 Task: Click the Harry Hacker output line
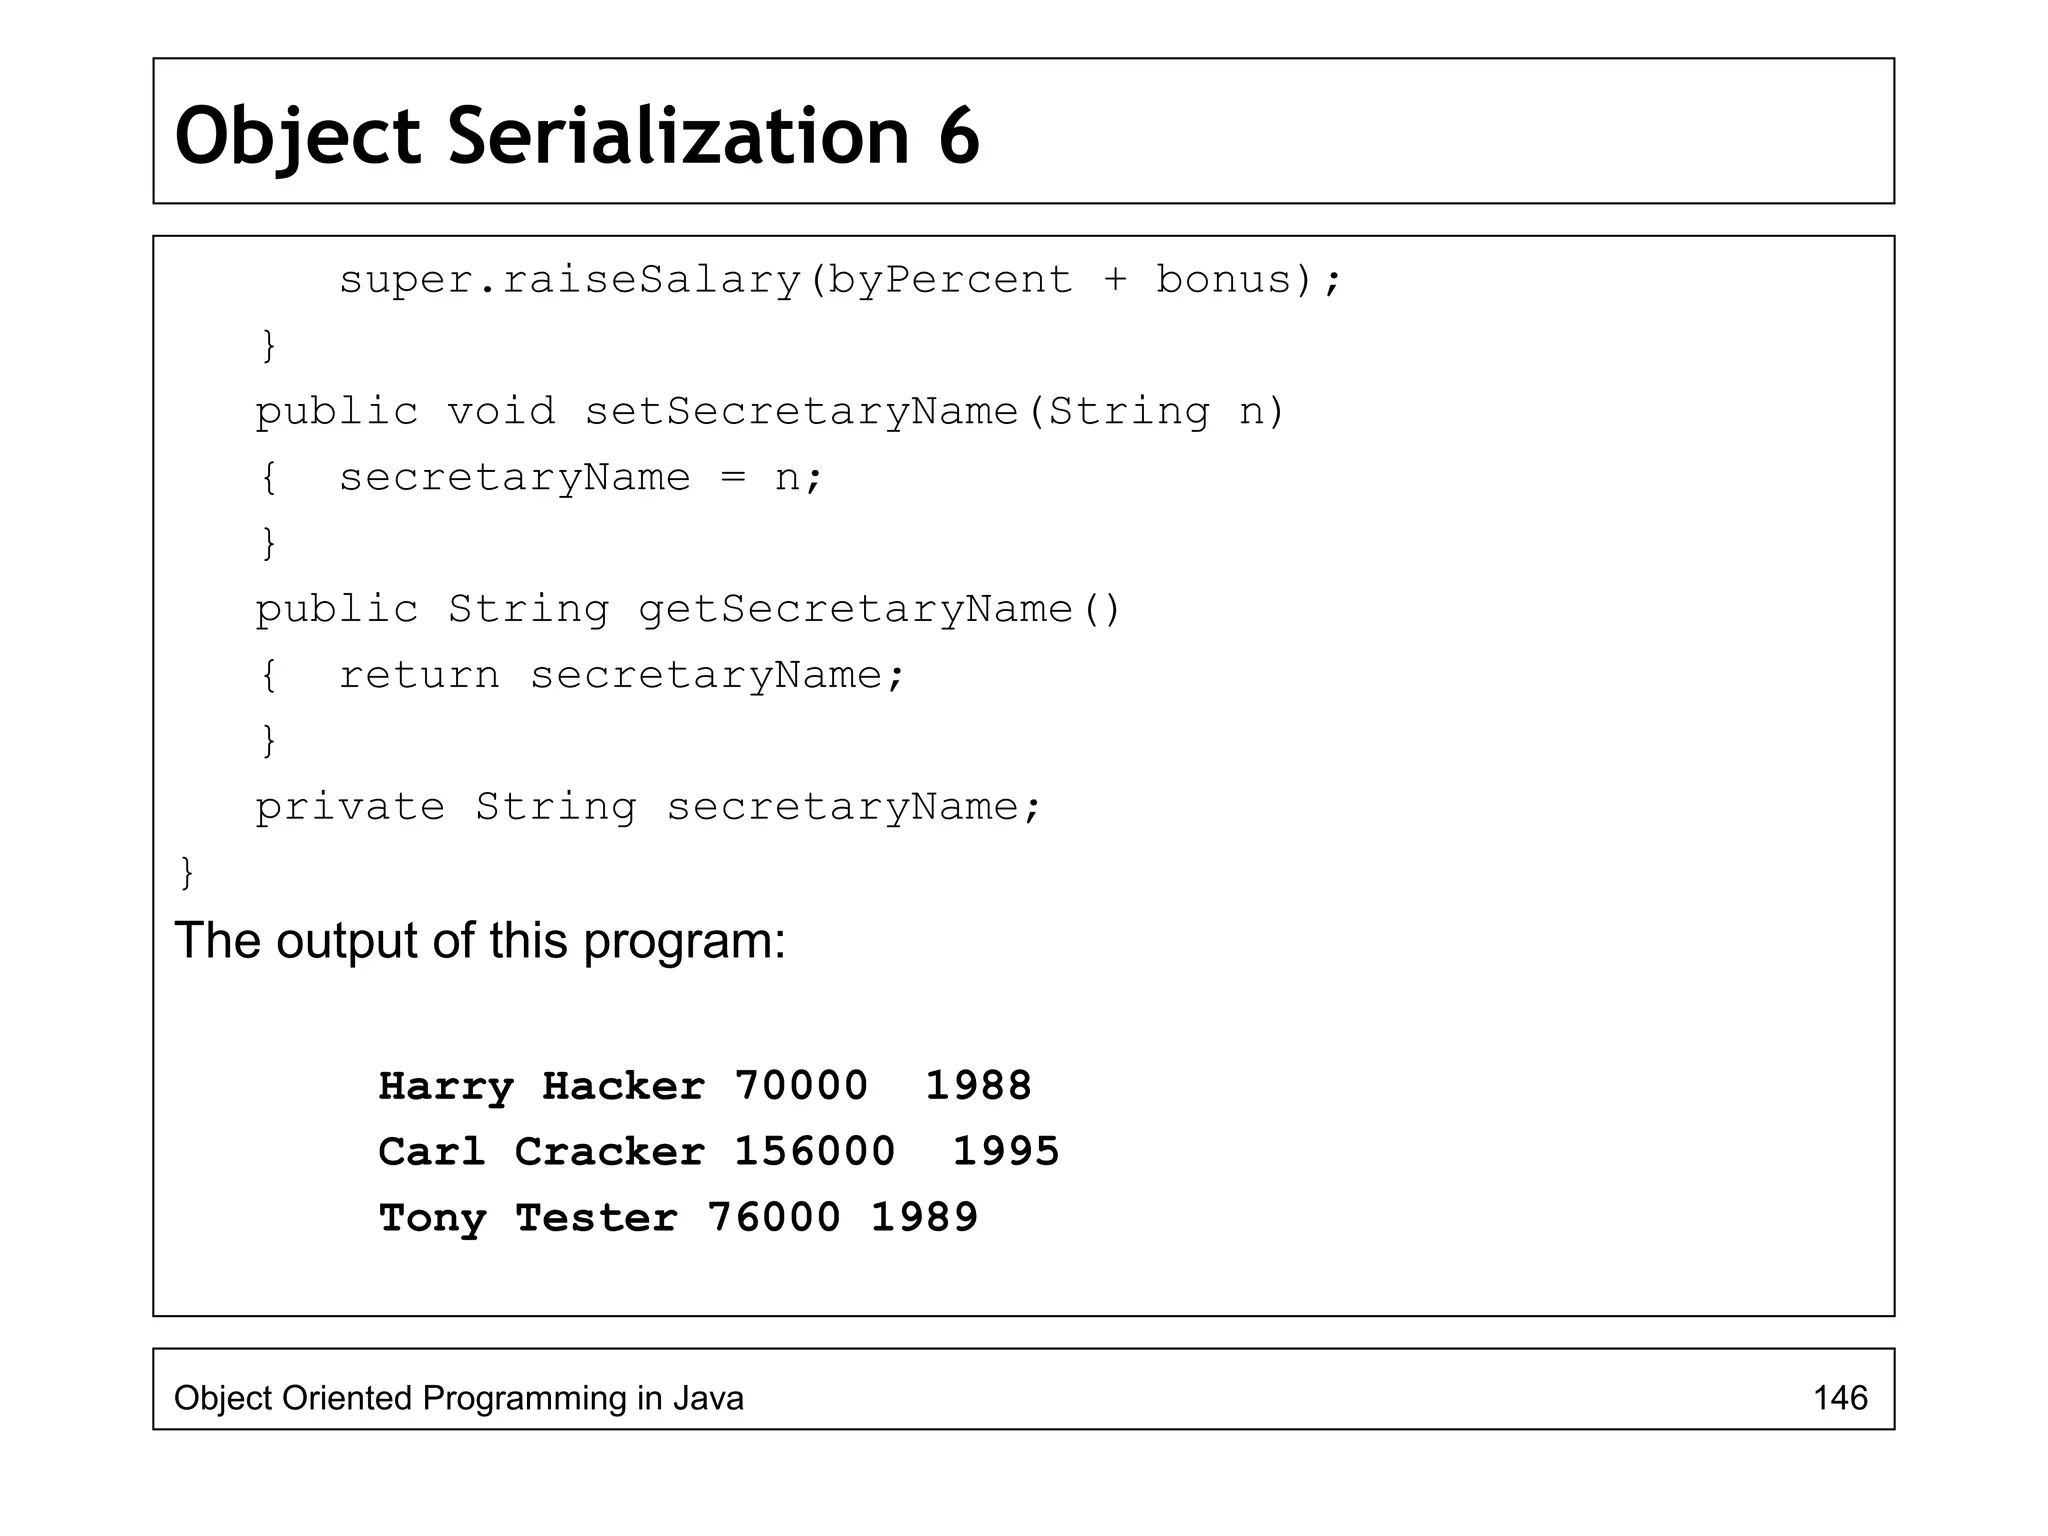coord(704,1086)
